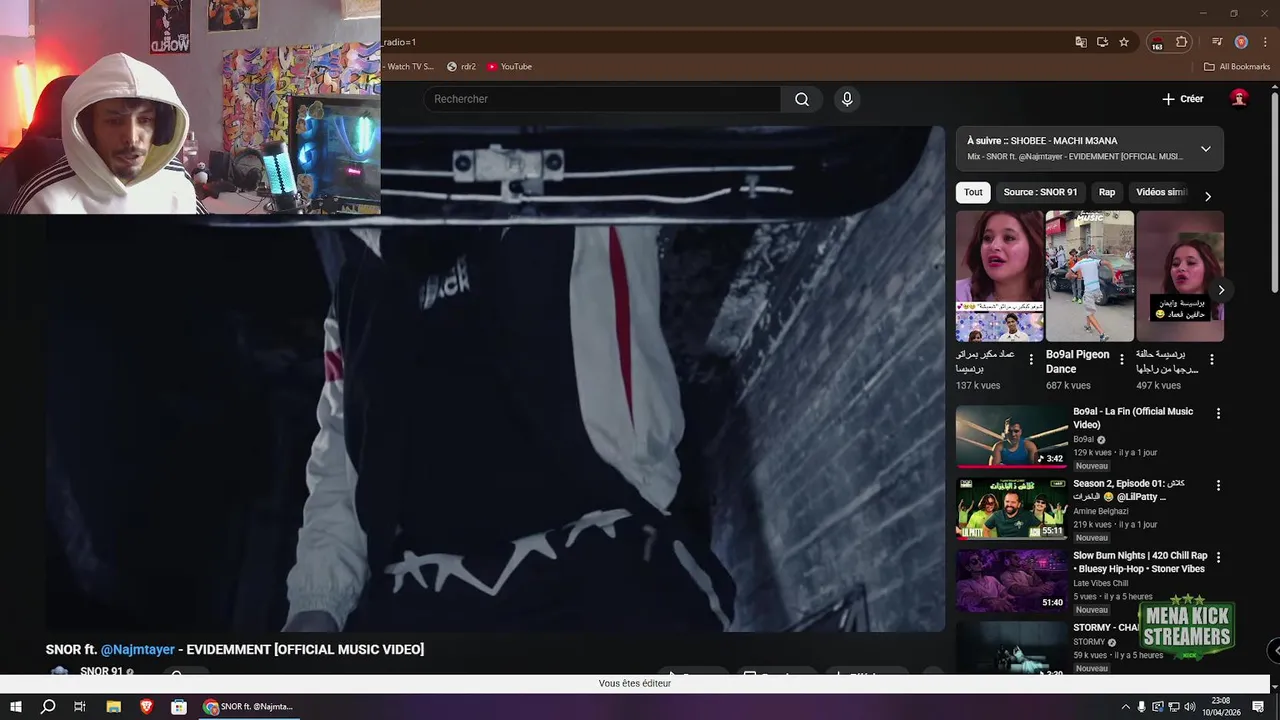Click Bo9al channel name under La Fin
1280x720 pixels.
coord(1083,439)
